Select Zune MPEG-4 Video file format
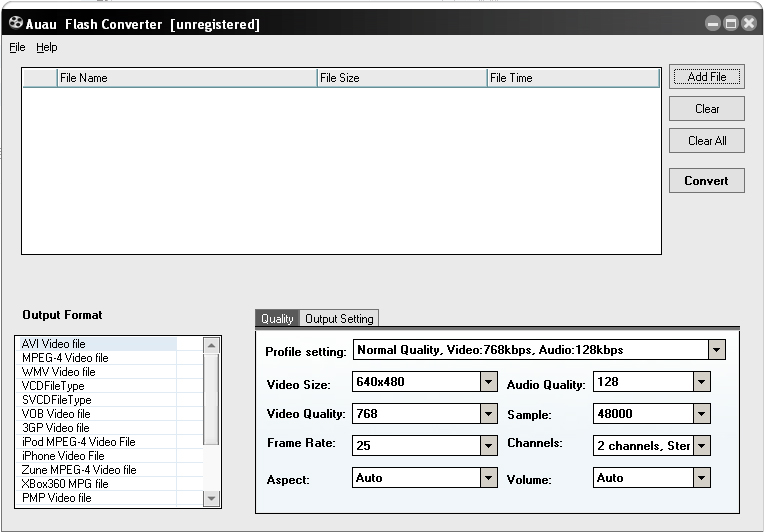Image resolution: width=764 pixels, height=532 pixels. tap(96, 470)
